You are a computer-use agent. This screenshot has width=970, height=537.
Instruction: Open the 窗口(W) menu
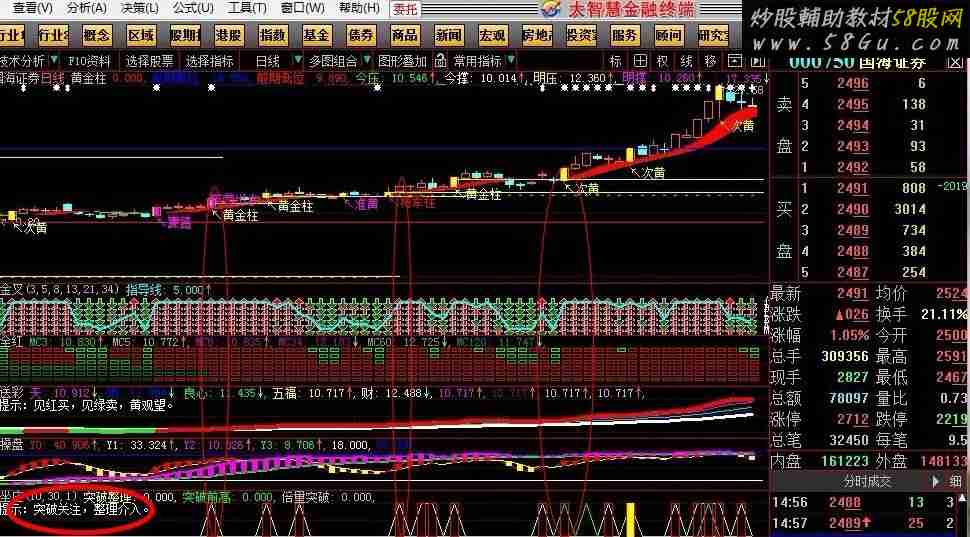303,8
